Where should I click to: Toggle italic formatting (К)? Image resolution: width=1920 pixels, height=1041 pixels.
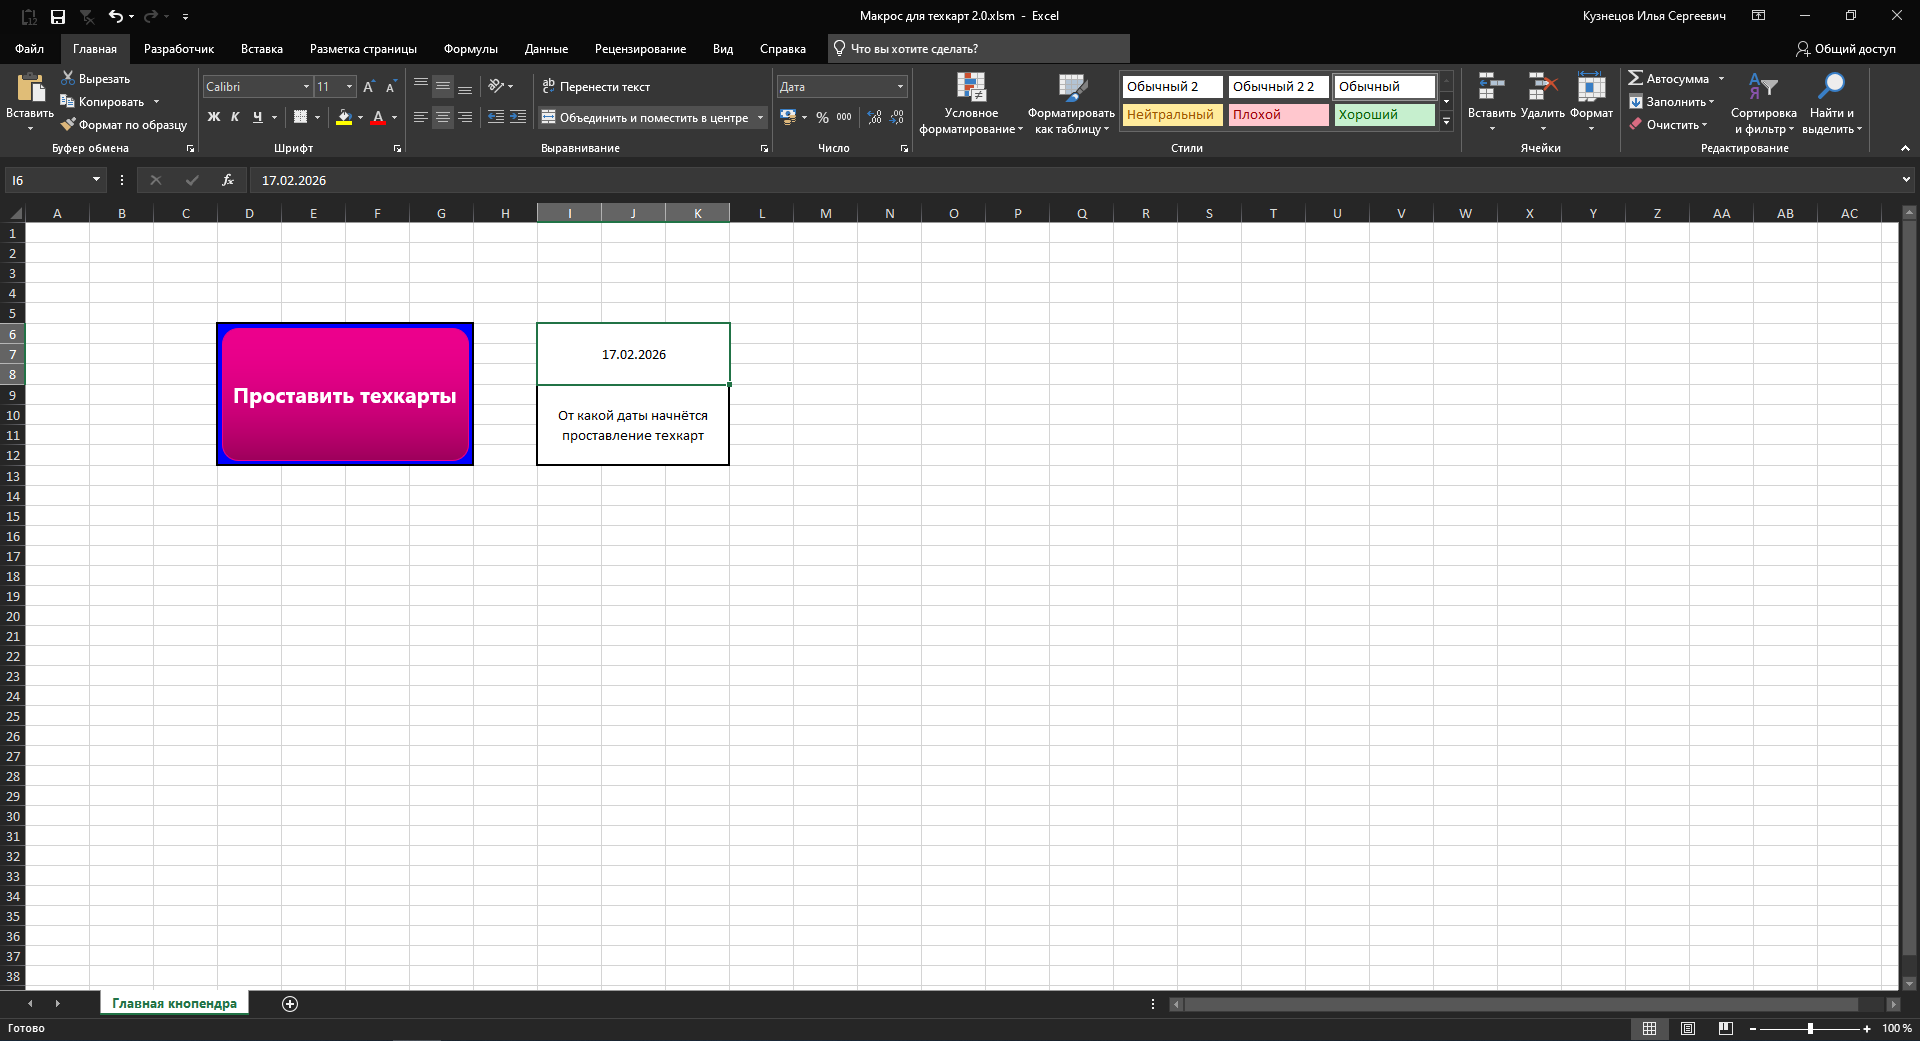[x=235, y=117]
